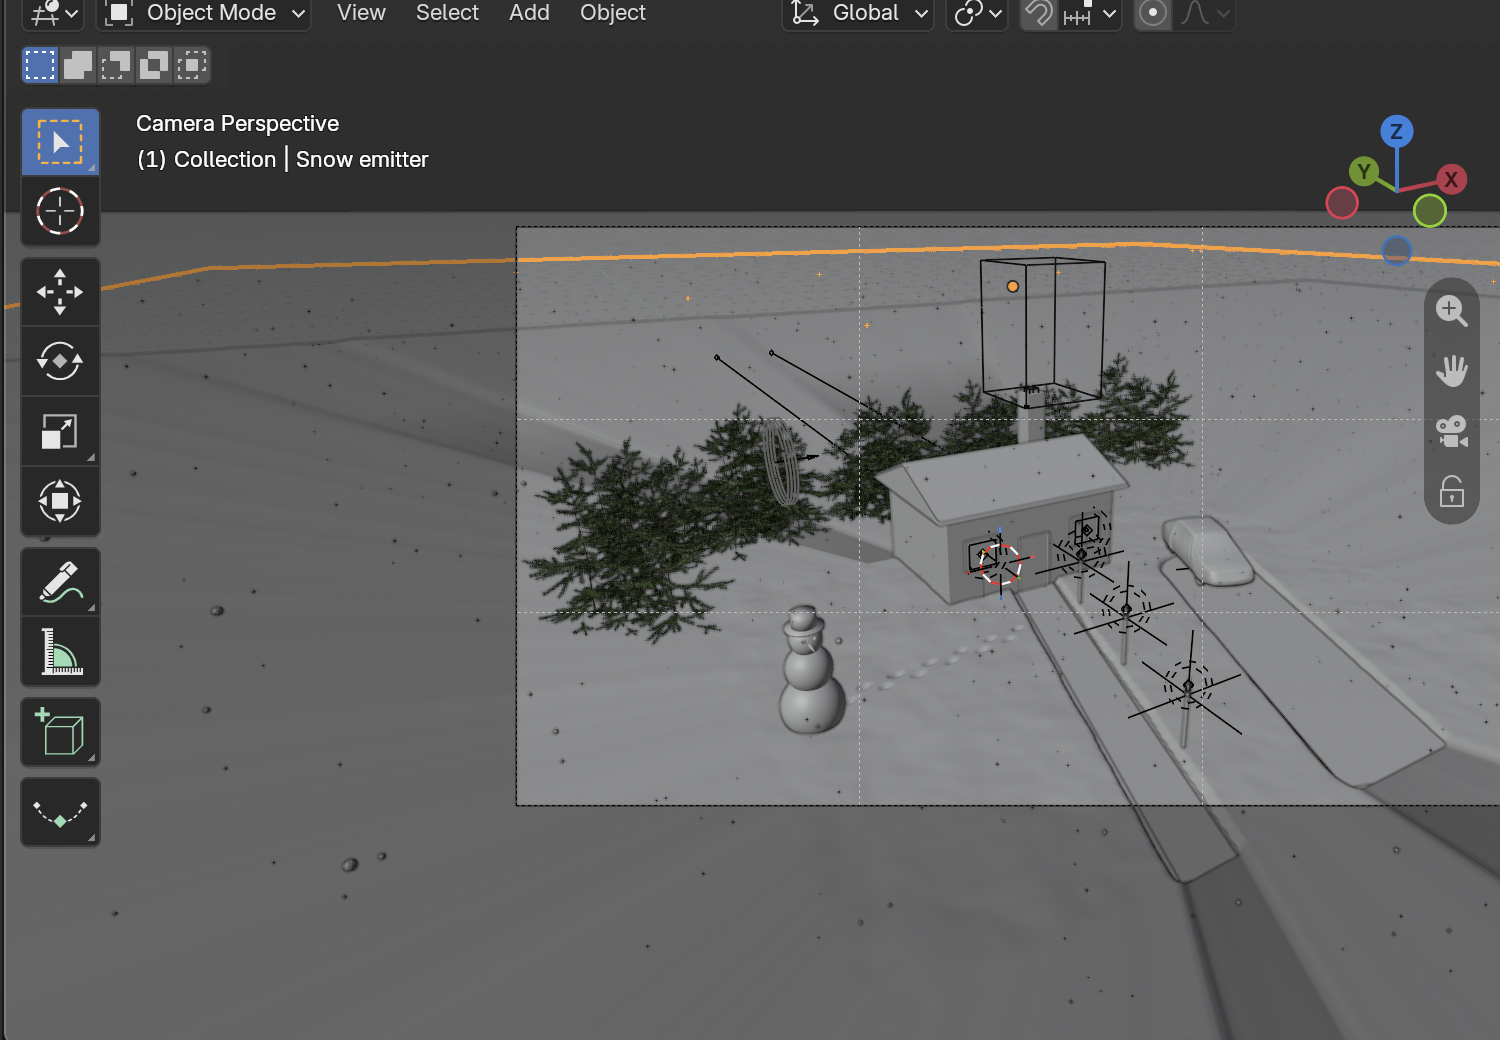This screenshot has width=1500, height=1040.
Task: Toggle camera-to-view lock padlock icon
Action: click(x=1451, y=491)
